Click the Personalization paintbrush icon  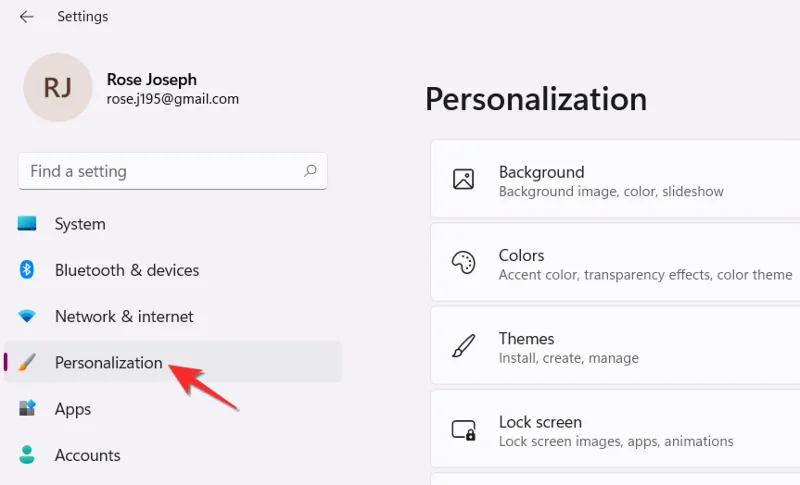pyautogui.click(x=27, y=362)
